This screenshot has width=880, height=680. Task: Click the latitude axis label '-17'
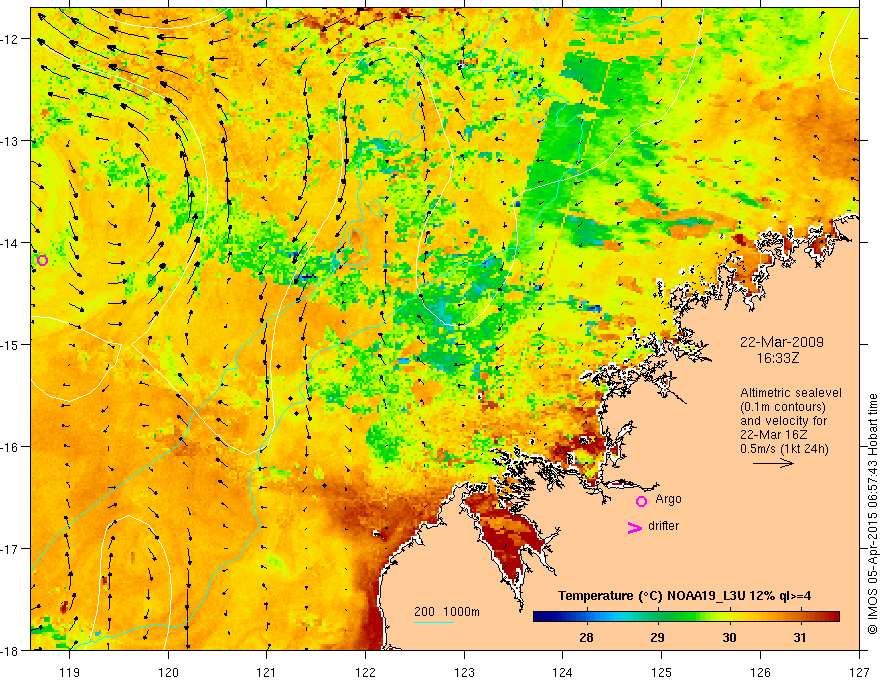[x=11, y=549]
